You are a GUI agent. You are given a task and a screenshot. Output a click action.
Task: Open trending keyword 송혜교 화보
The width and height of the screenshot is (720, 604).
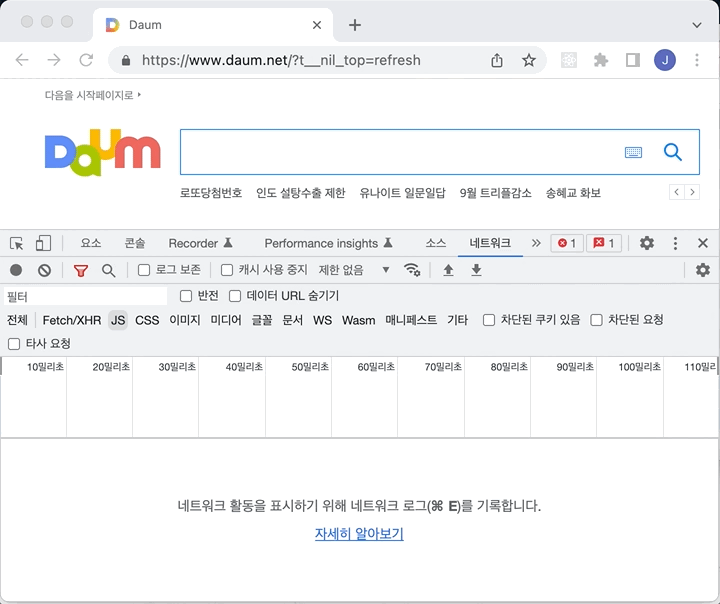pyautogui.click(x=573, y=193)
